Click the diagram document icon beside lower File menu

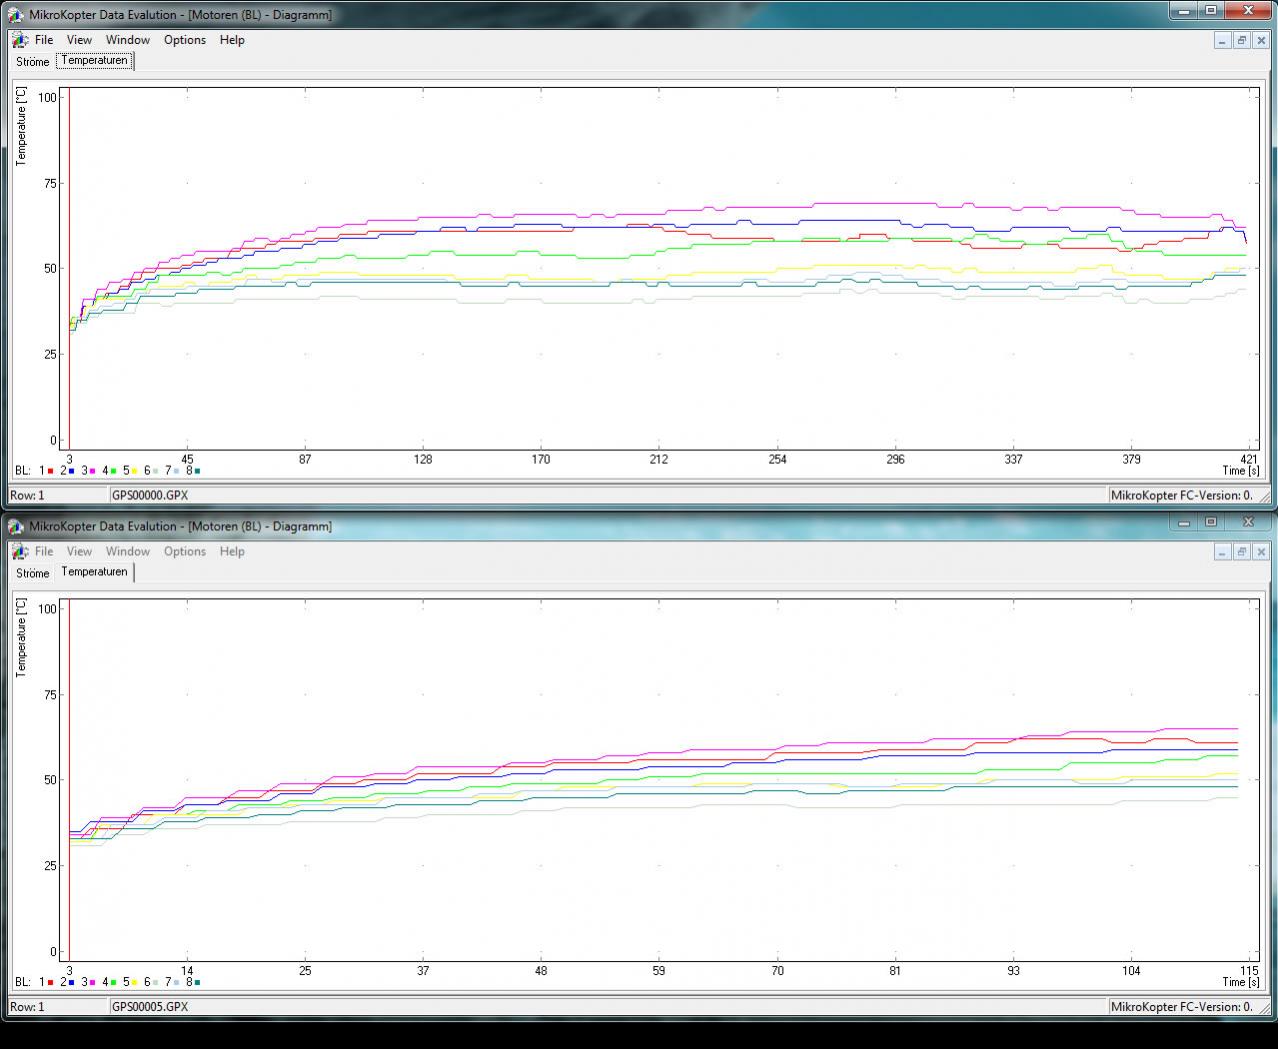(x=20, y=551)
